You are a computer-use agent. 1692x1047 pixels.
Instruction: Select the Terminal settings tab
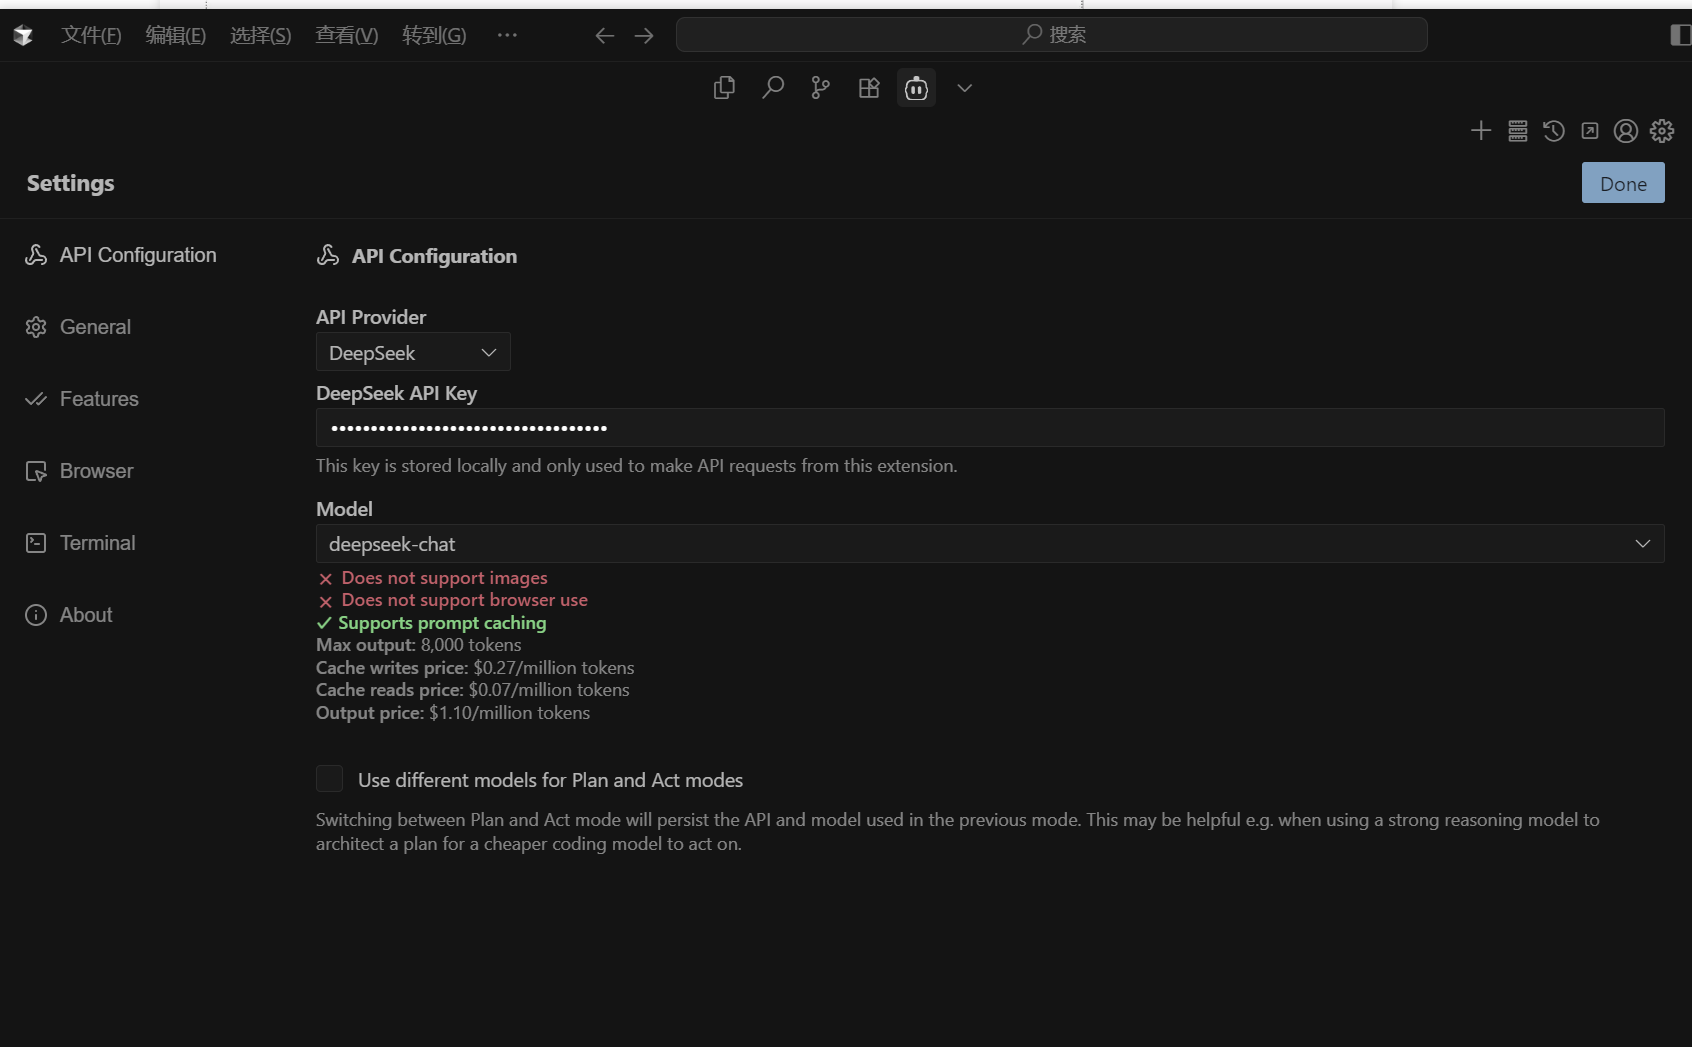(80, 543)
